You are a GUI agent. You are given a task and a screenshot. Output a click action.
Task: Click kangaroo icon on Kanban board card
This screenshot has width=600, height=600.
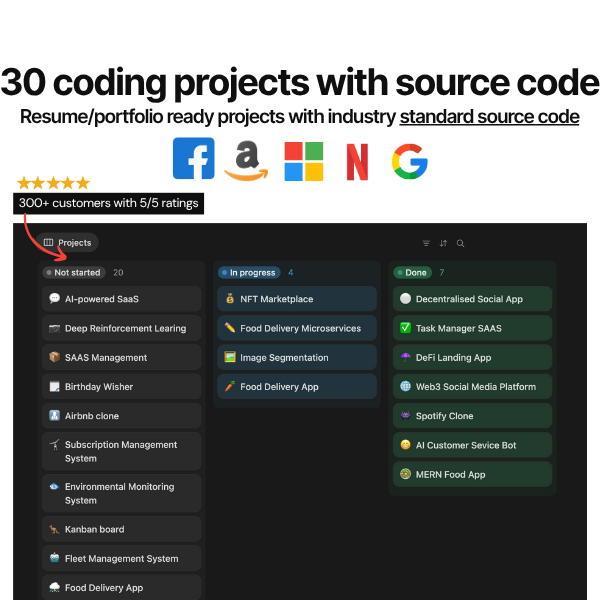(x=54, y=529)
